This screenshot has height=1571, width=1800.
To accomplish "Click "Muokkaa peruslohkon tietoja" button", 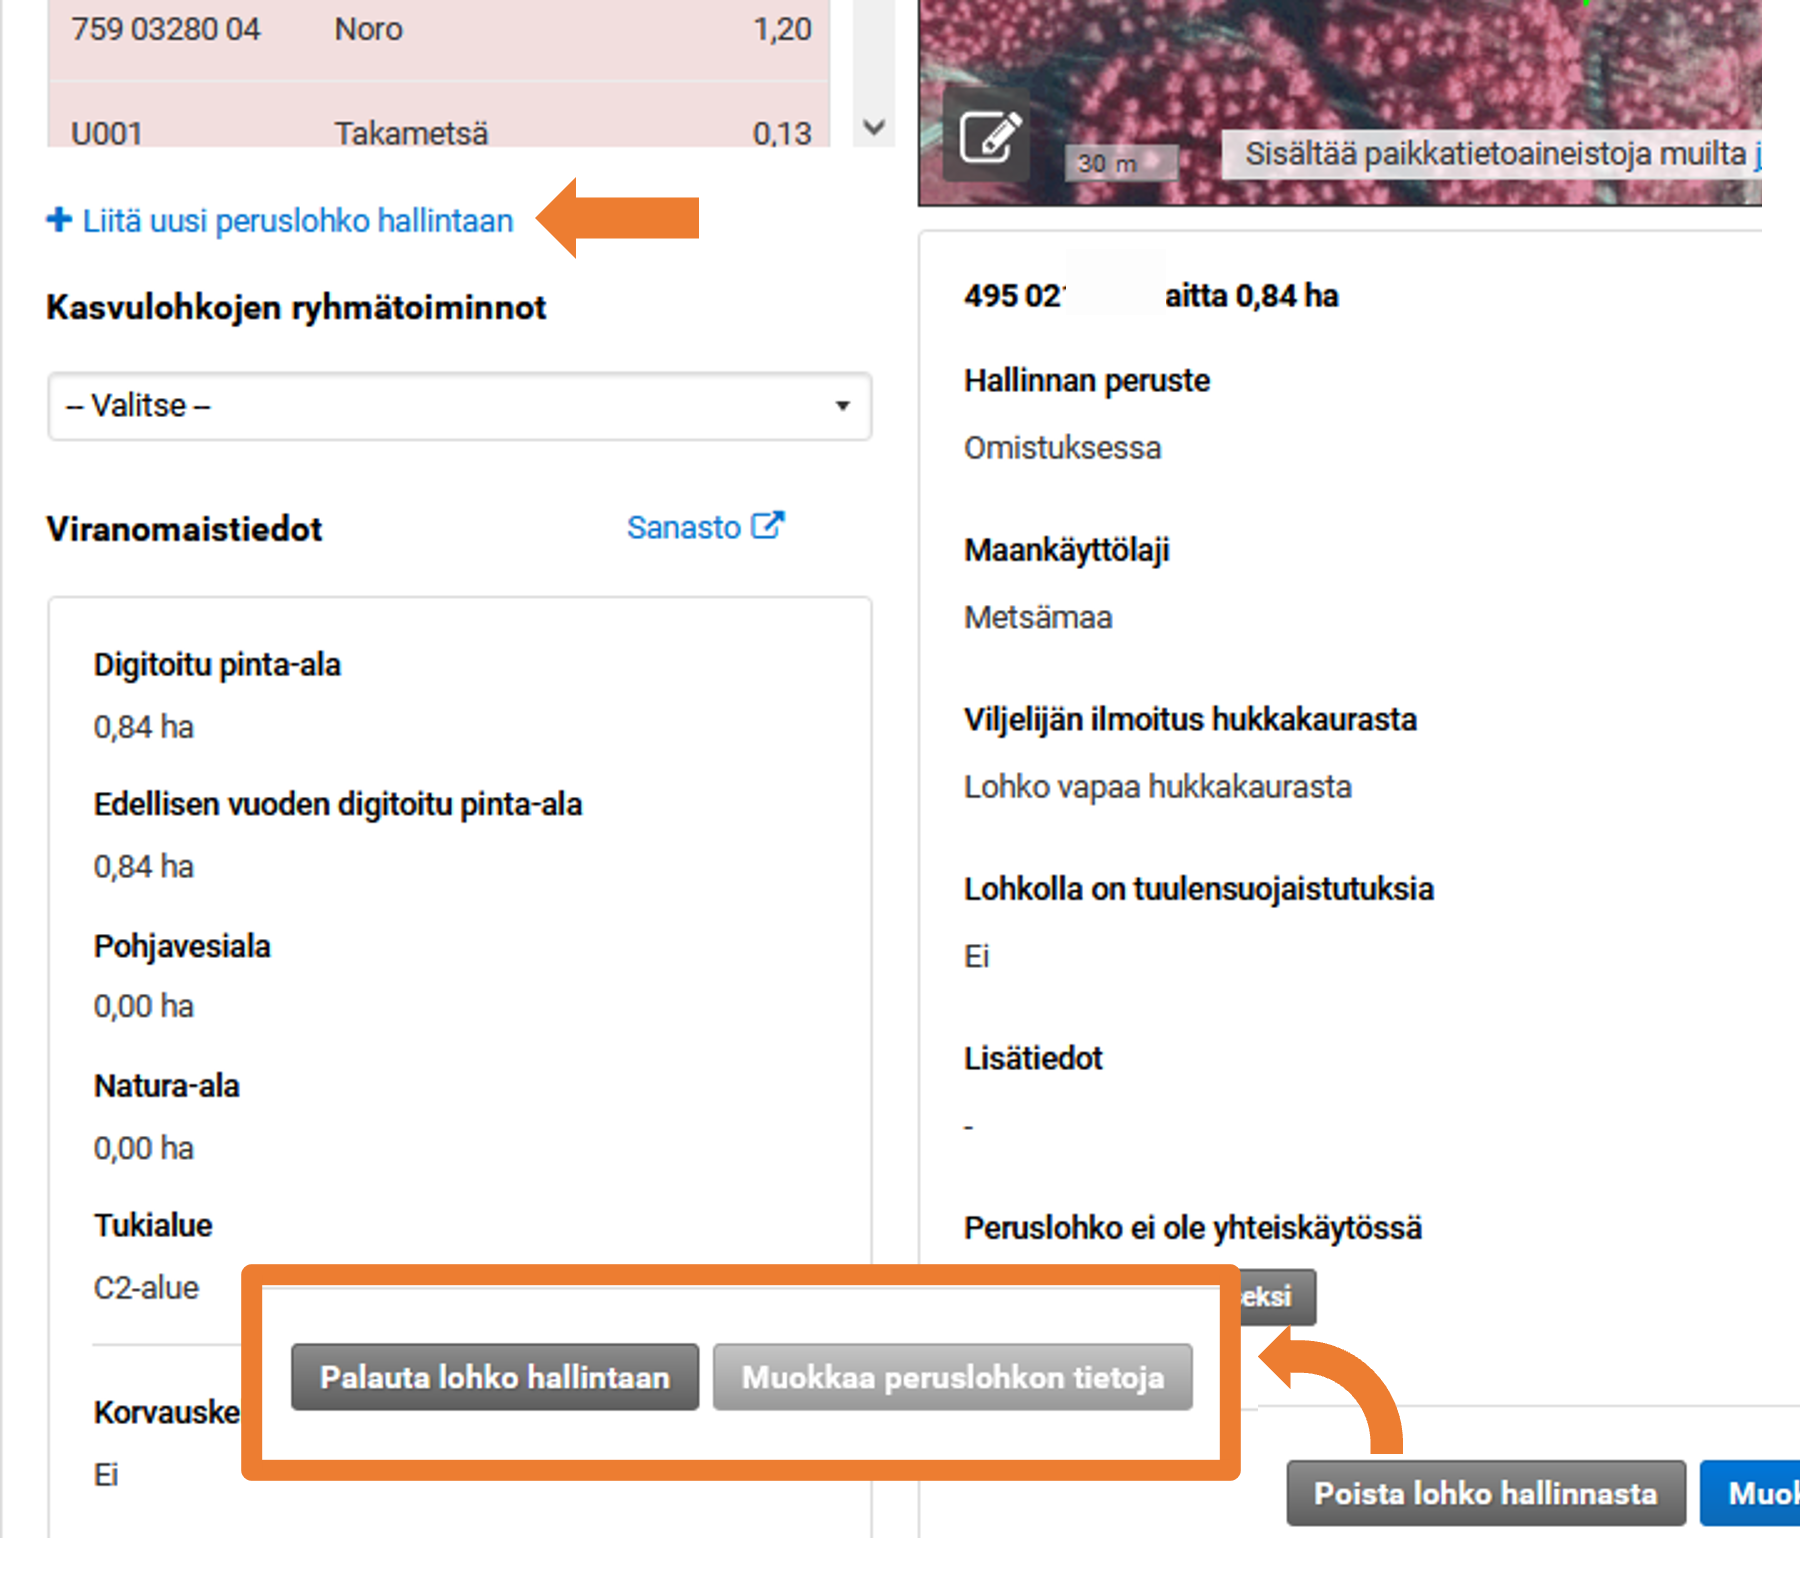I will pyautogui.click(x=951, y=1377).
